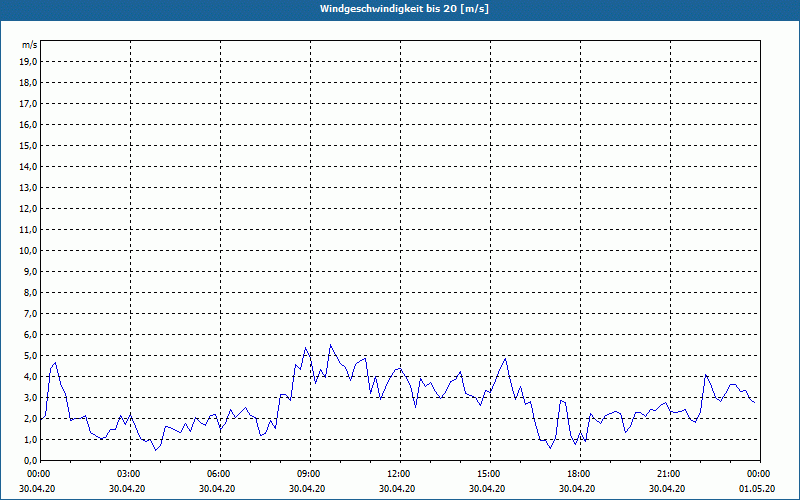The height and width of the screenshot is (500, 800).
Task: Click the chart title Windgeschwindigkeit bis 20 [m/s]
Action: point(404,9)
